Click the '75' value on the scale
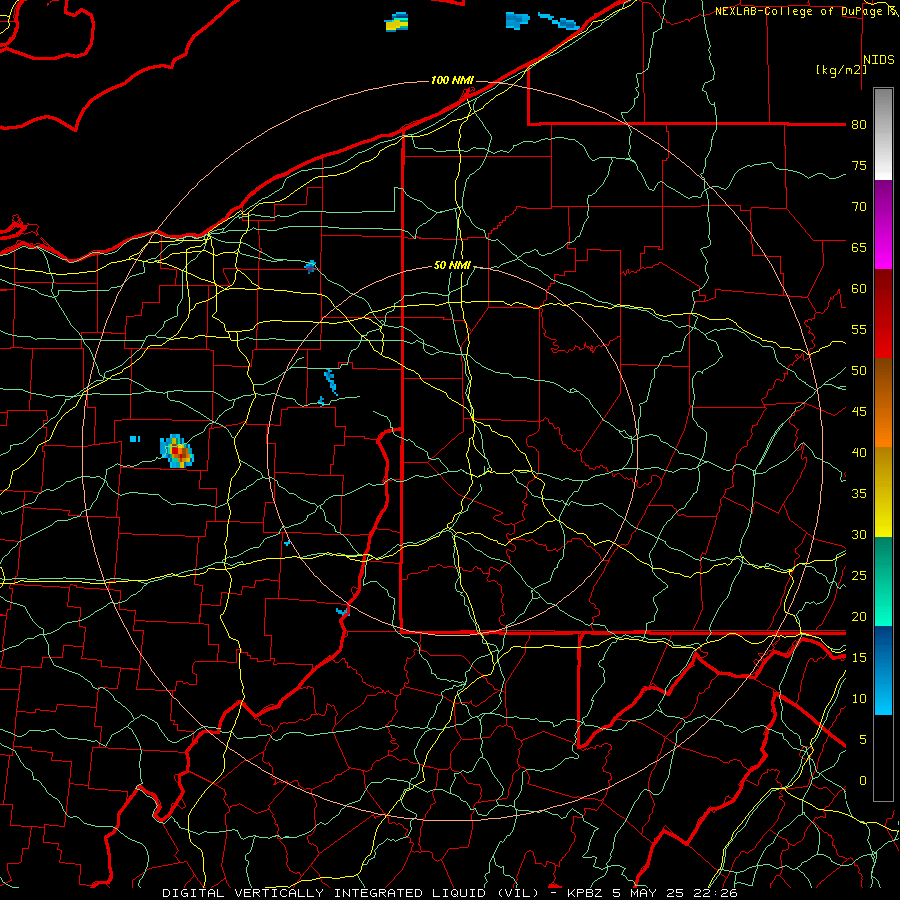The height and width of the screenshot is (900, 900). click(x=859, y=165)
